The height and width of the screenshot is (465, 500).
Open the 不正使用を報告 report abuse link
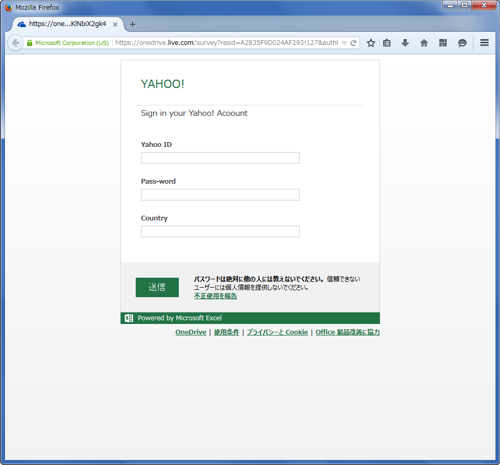215,296
